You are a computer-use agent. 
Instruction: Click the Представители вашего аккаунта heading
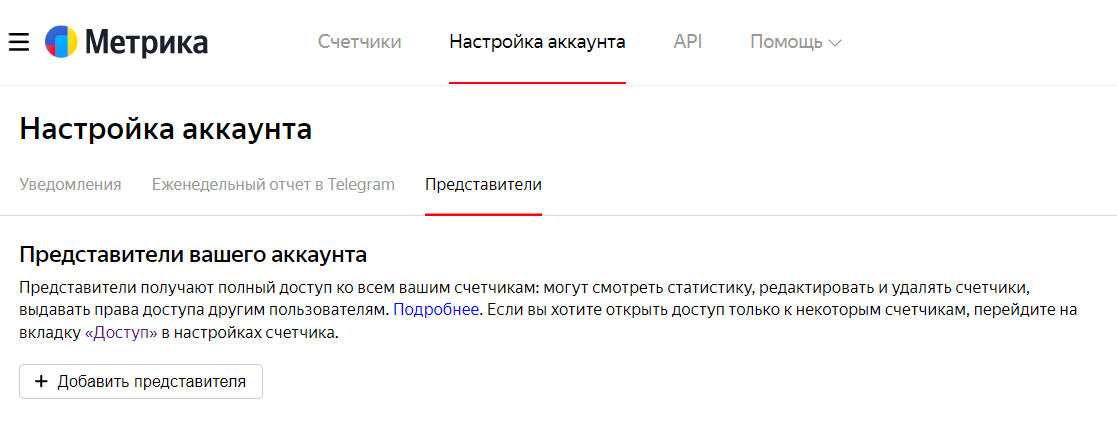point(193,254)
